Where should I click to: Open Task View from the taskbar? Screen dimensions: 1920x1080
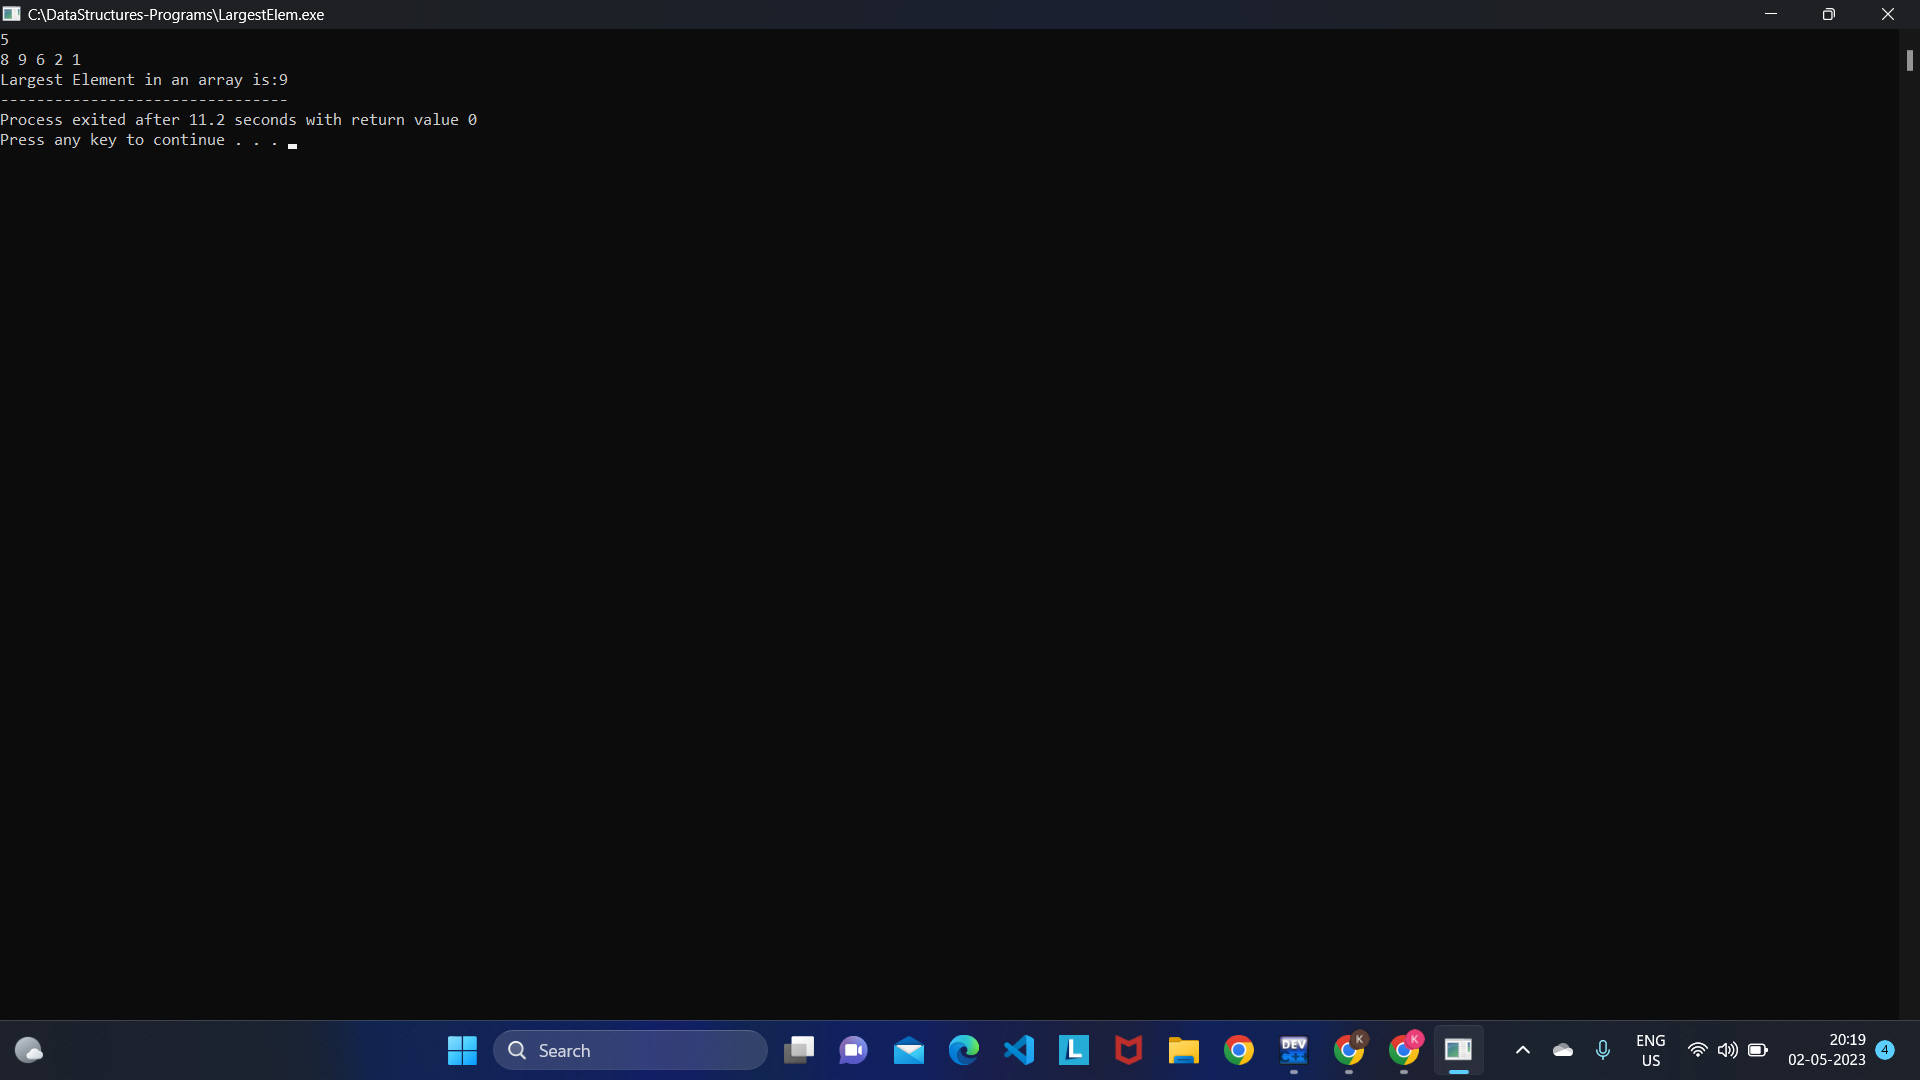pos(799,1050)
